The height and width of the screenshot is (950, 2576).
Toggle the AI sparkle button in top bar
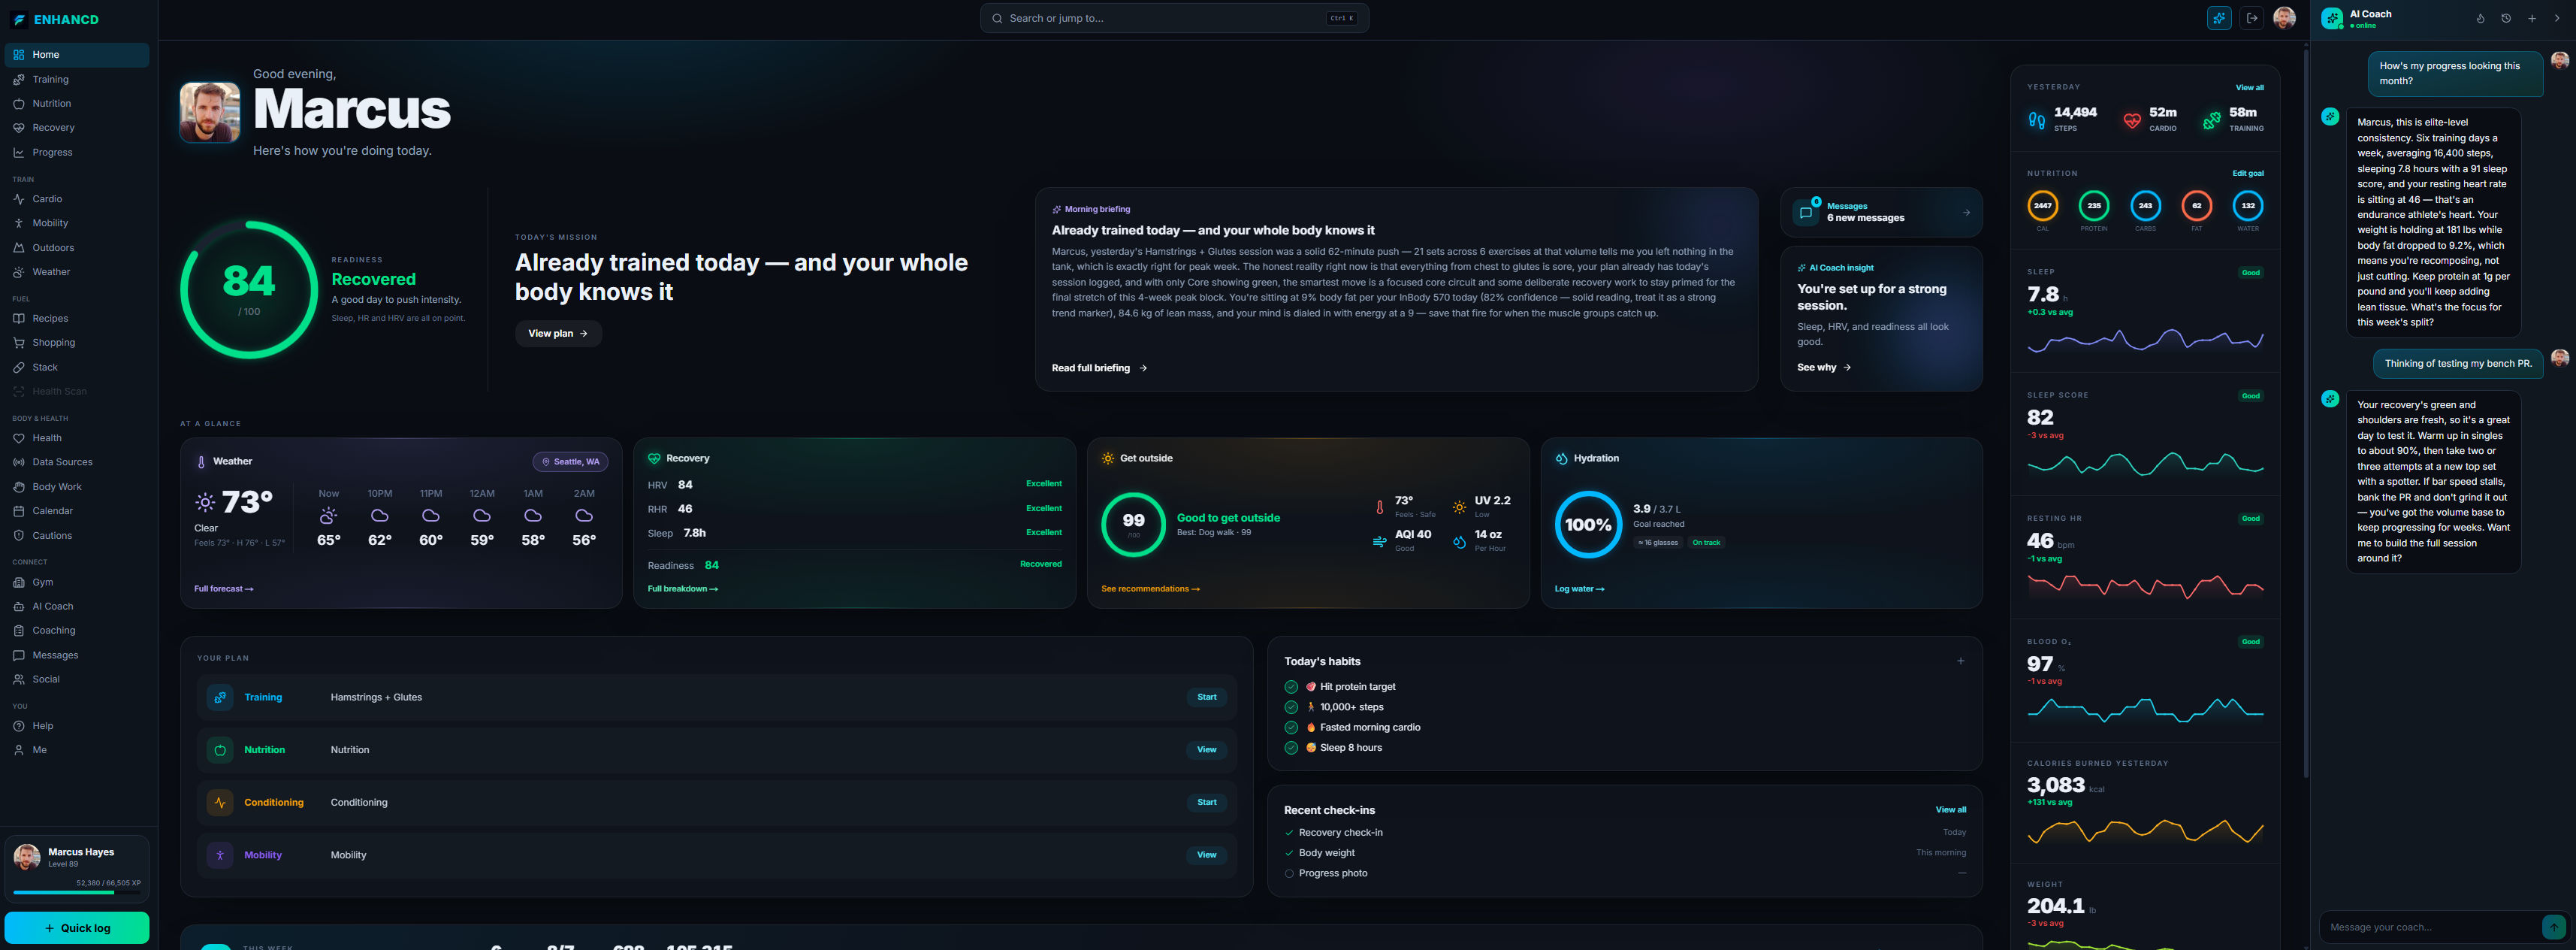coord(2219,18)
